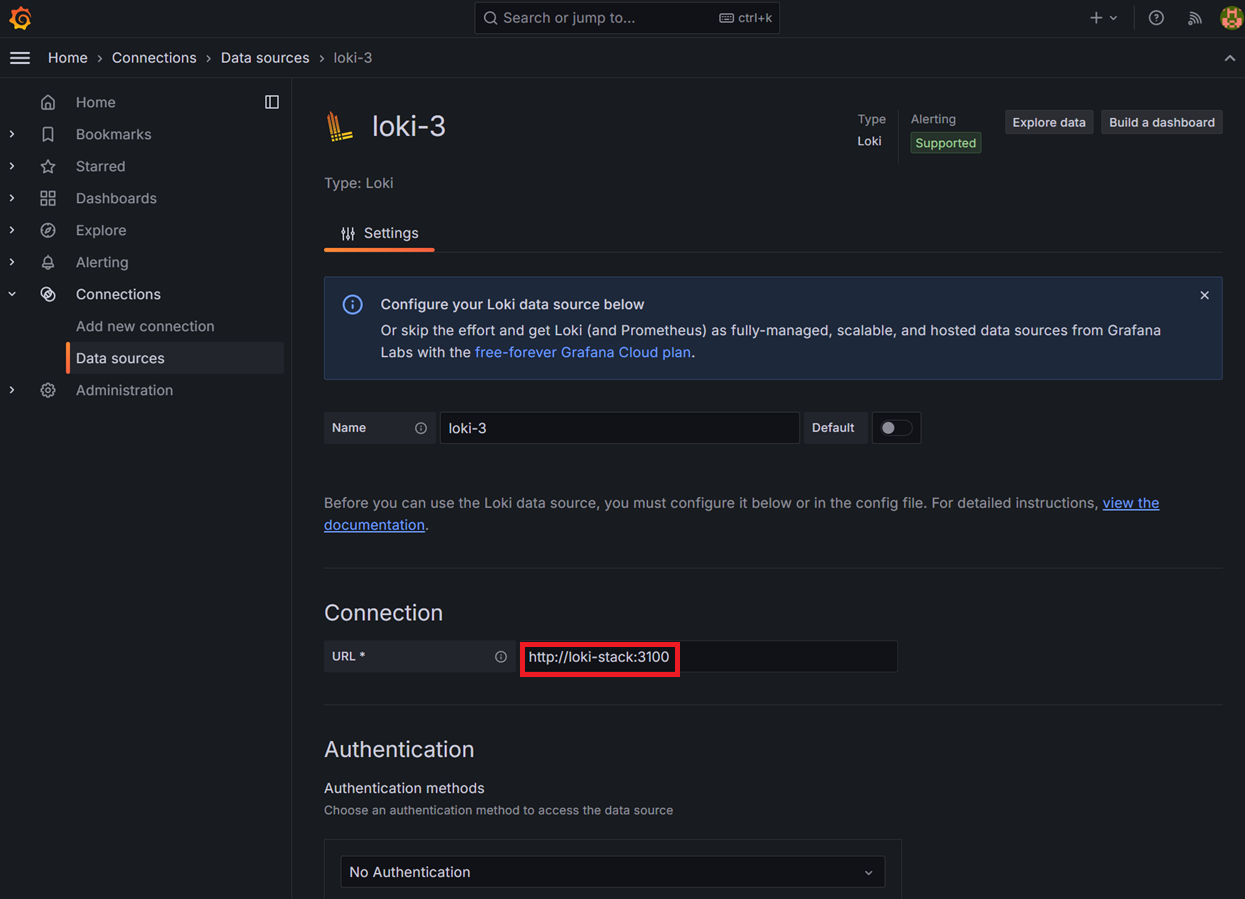This screenshot has width=1245, height=899.
Task: Click the Connections link icon
Action: [x=48, y=294]
